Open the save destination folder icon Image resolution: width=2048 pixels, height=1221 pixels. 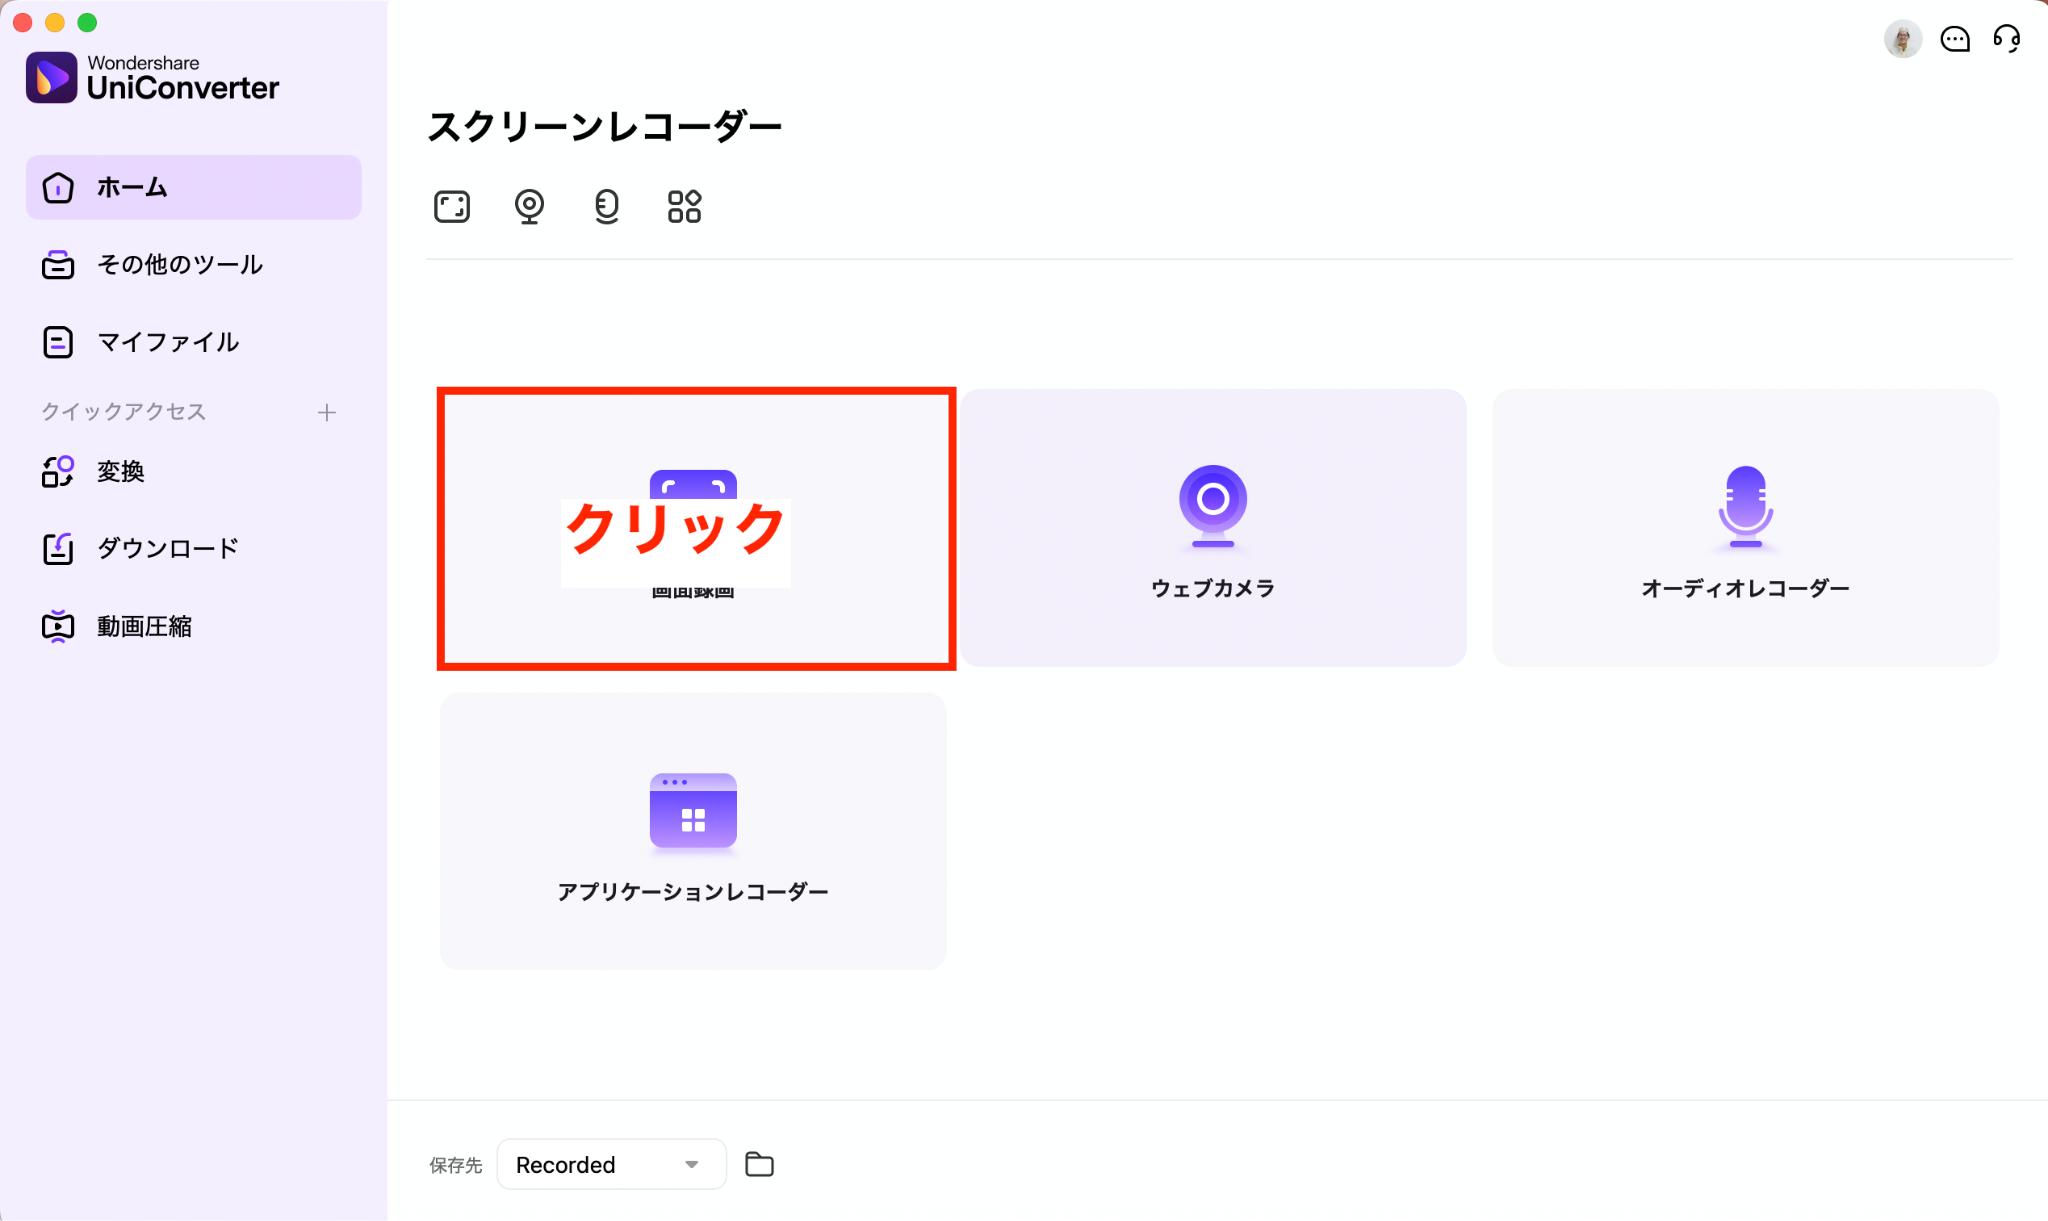pyautogui.click(x=760, y=1164)
